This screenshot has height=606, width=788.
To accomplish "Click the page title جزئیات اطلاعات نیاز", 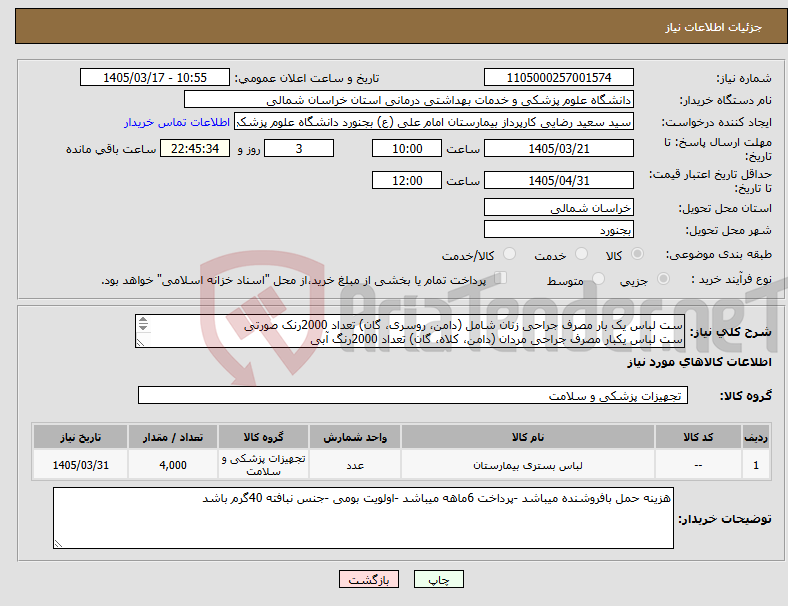I will (714, 27).
